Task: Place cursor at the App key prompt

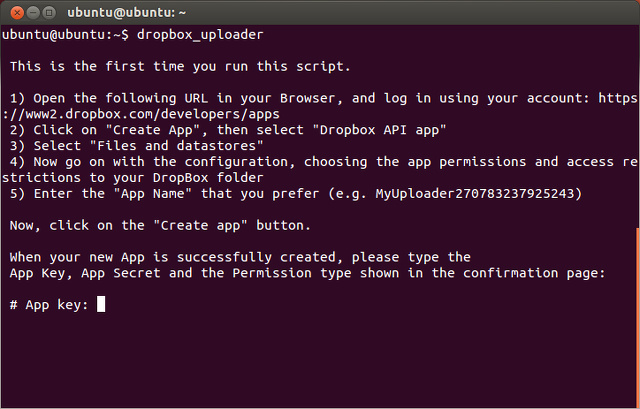Action: [x=101, y=304]
